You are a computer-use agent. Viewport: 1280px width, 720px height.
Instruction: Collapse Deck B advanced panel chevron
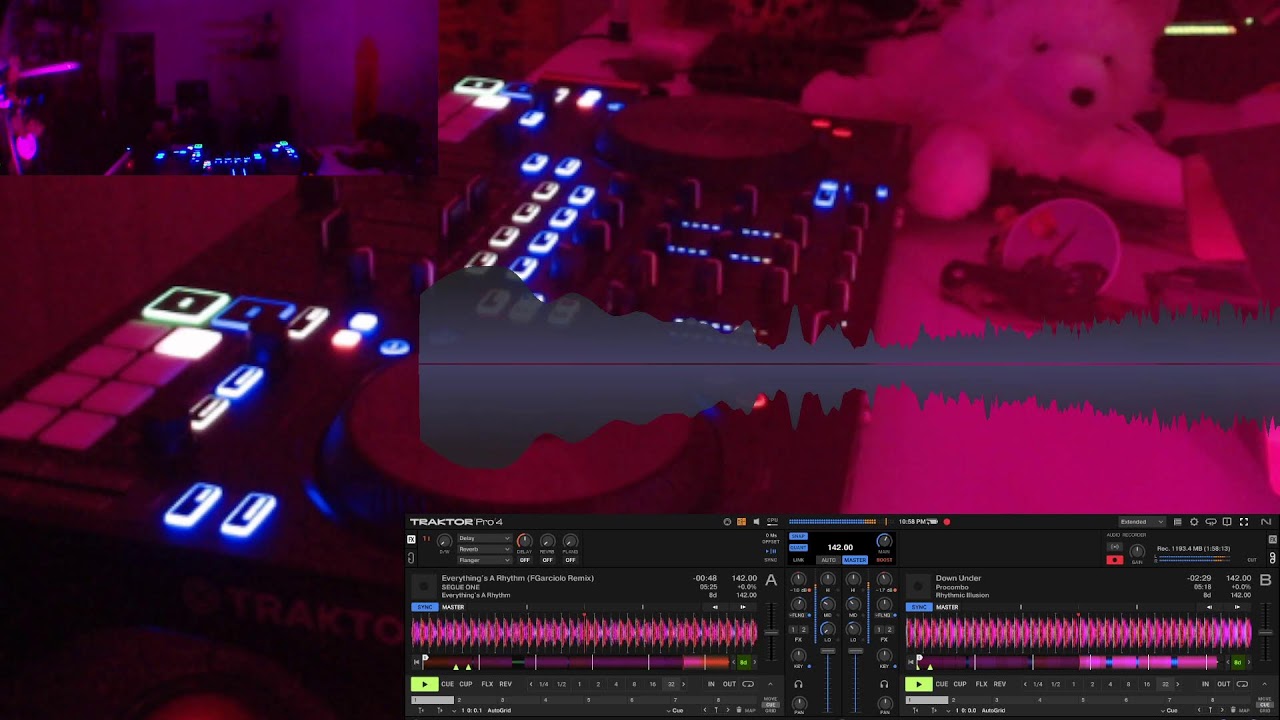(1264, 684)
